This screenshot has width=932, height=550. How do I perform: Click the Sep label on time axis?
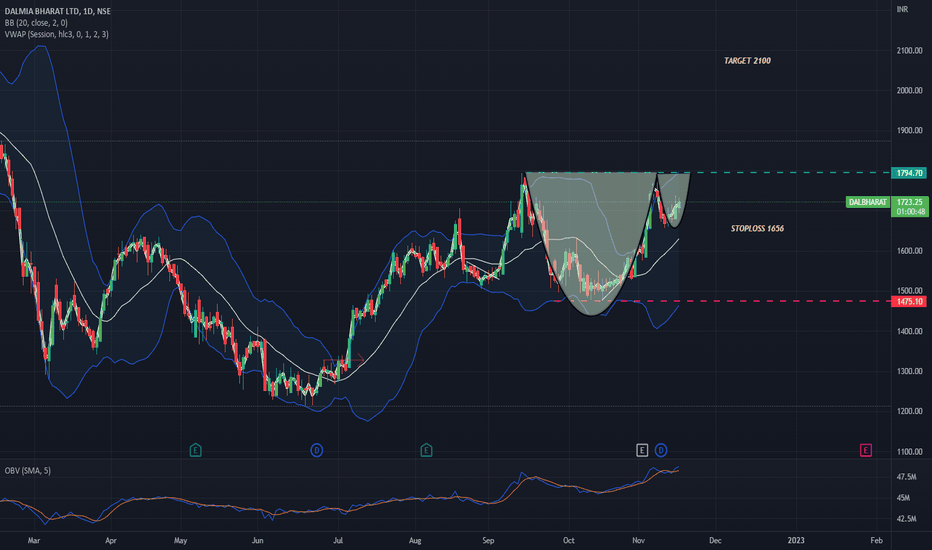click(488, 540)
